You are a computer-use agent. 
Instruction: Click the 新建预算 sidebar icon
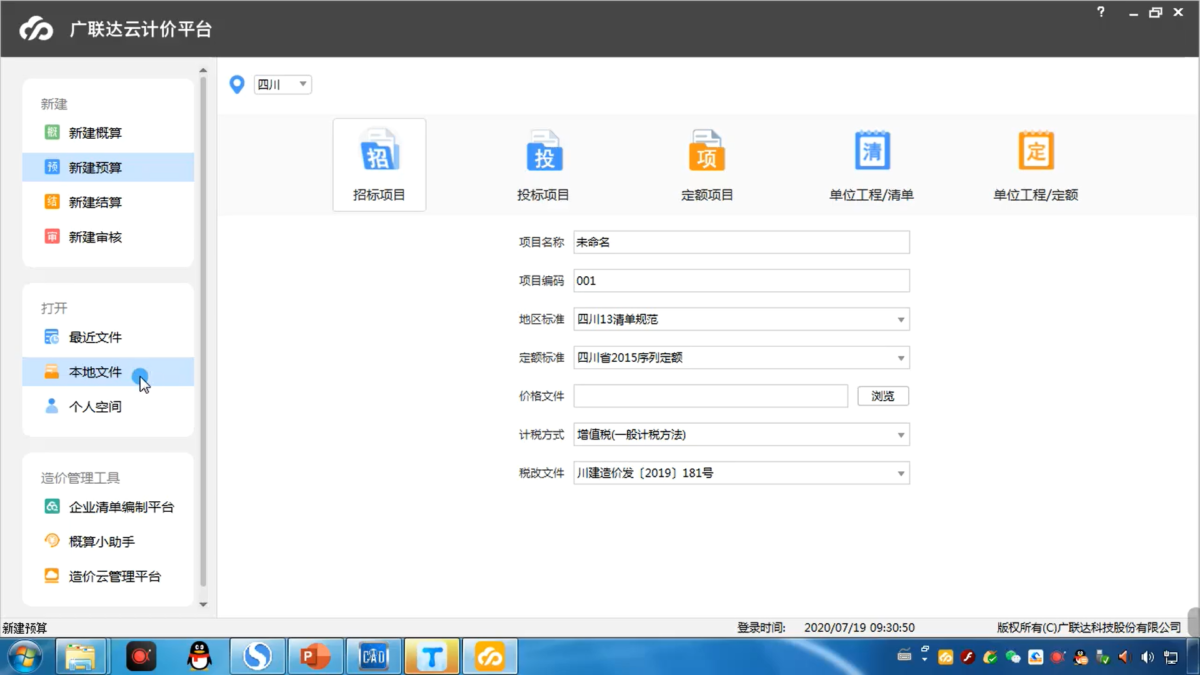(52, 167)
